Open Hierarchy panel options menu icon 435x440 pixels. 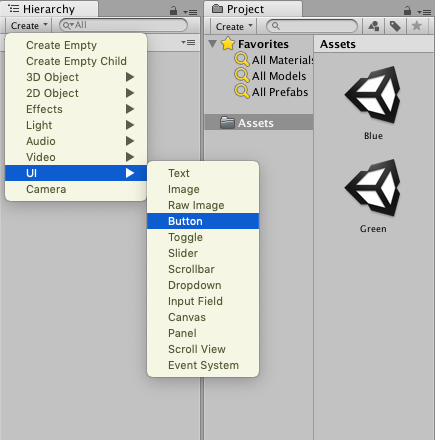click(x=190, y=12)
